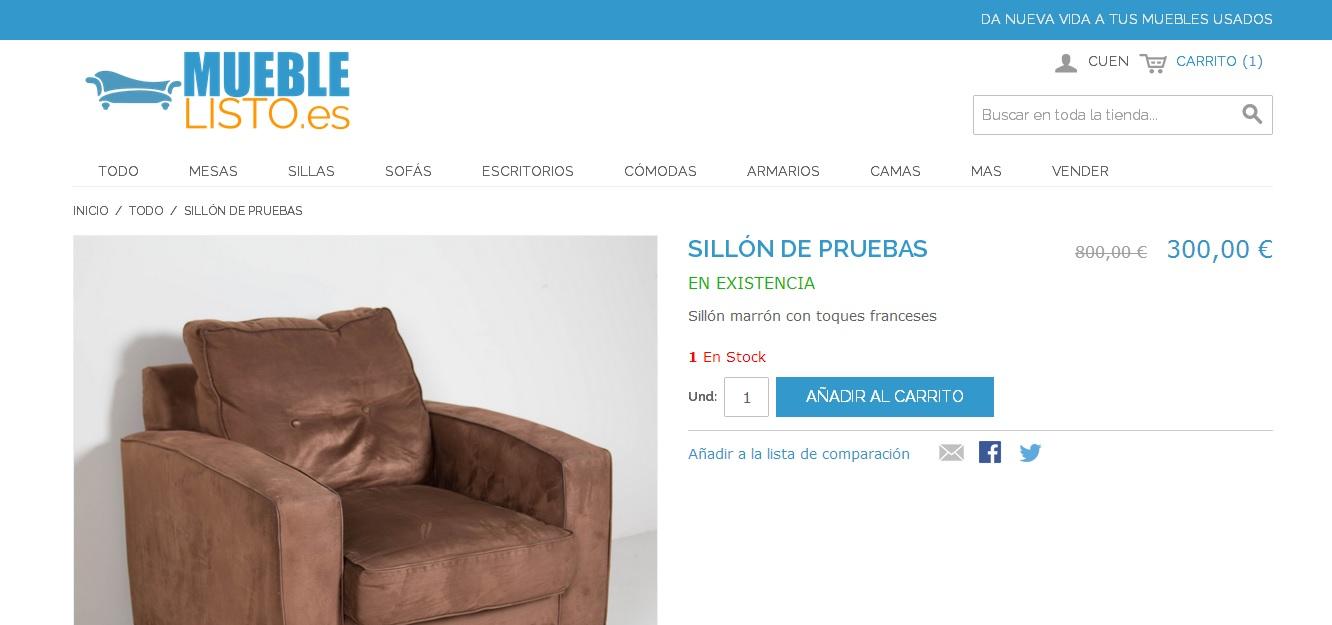Viewport: 1332px width, 625px height.
Task: Share product on Twitter
Action: click(1030, 453)
